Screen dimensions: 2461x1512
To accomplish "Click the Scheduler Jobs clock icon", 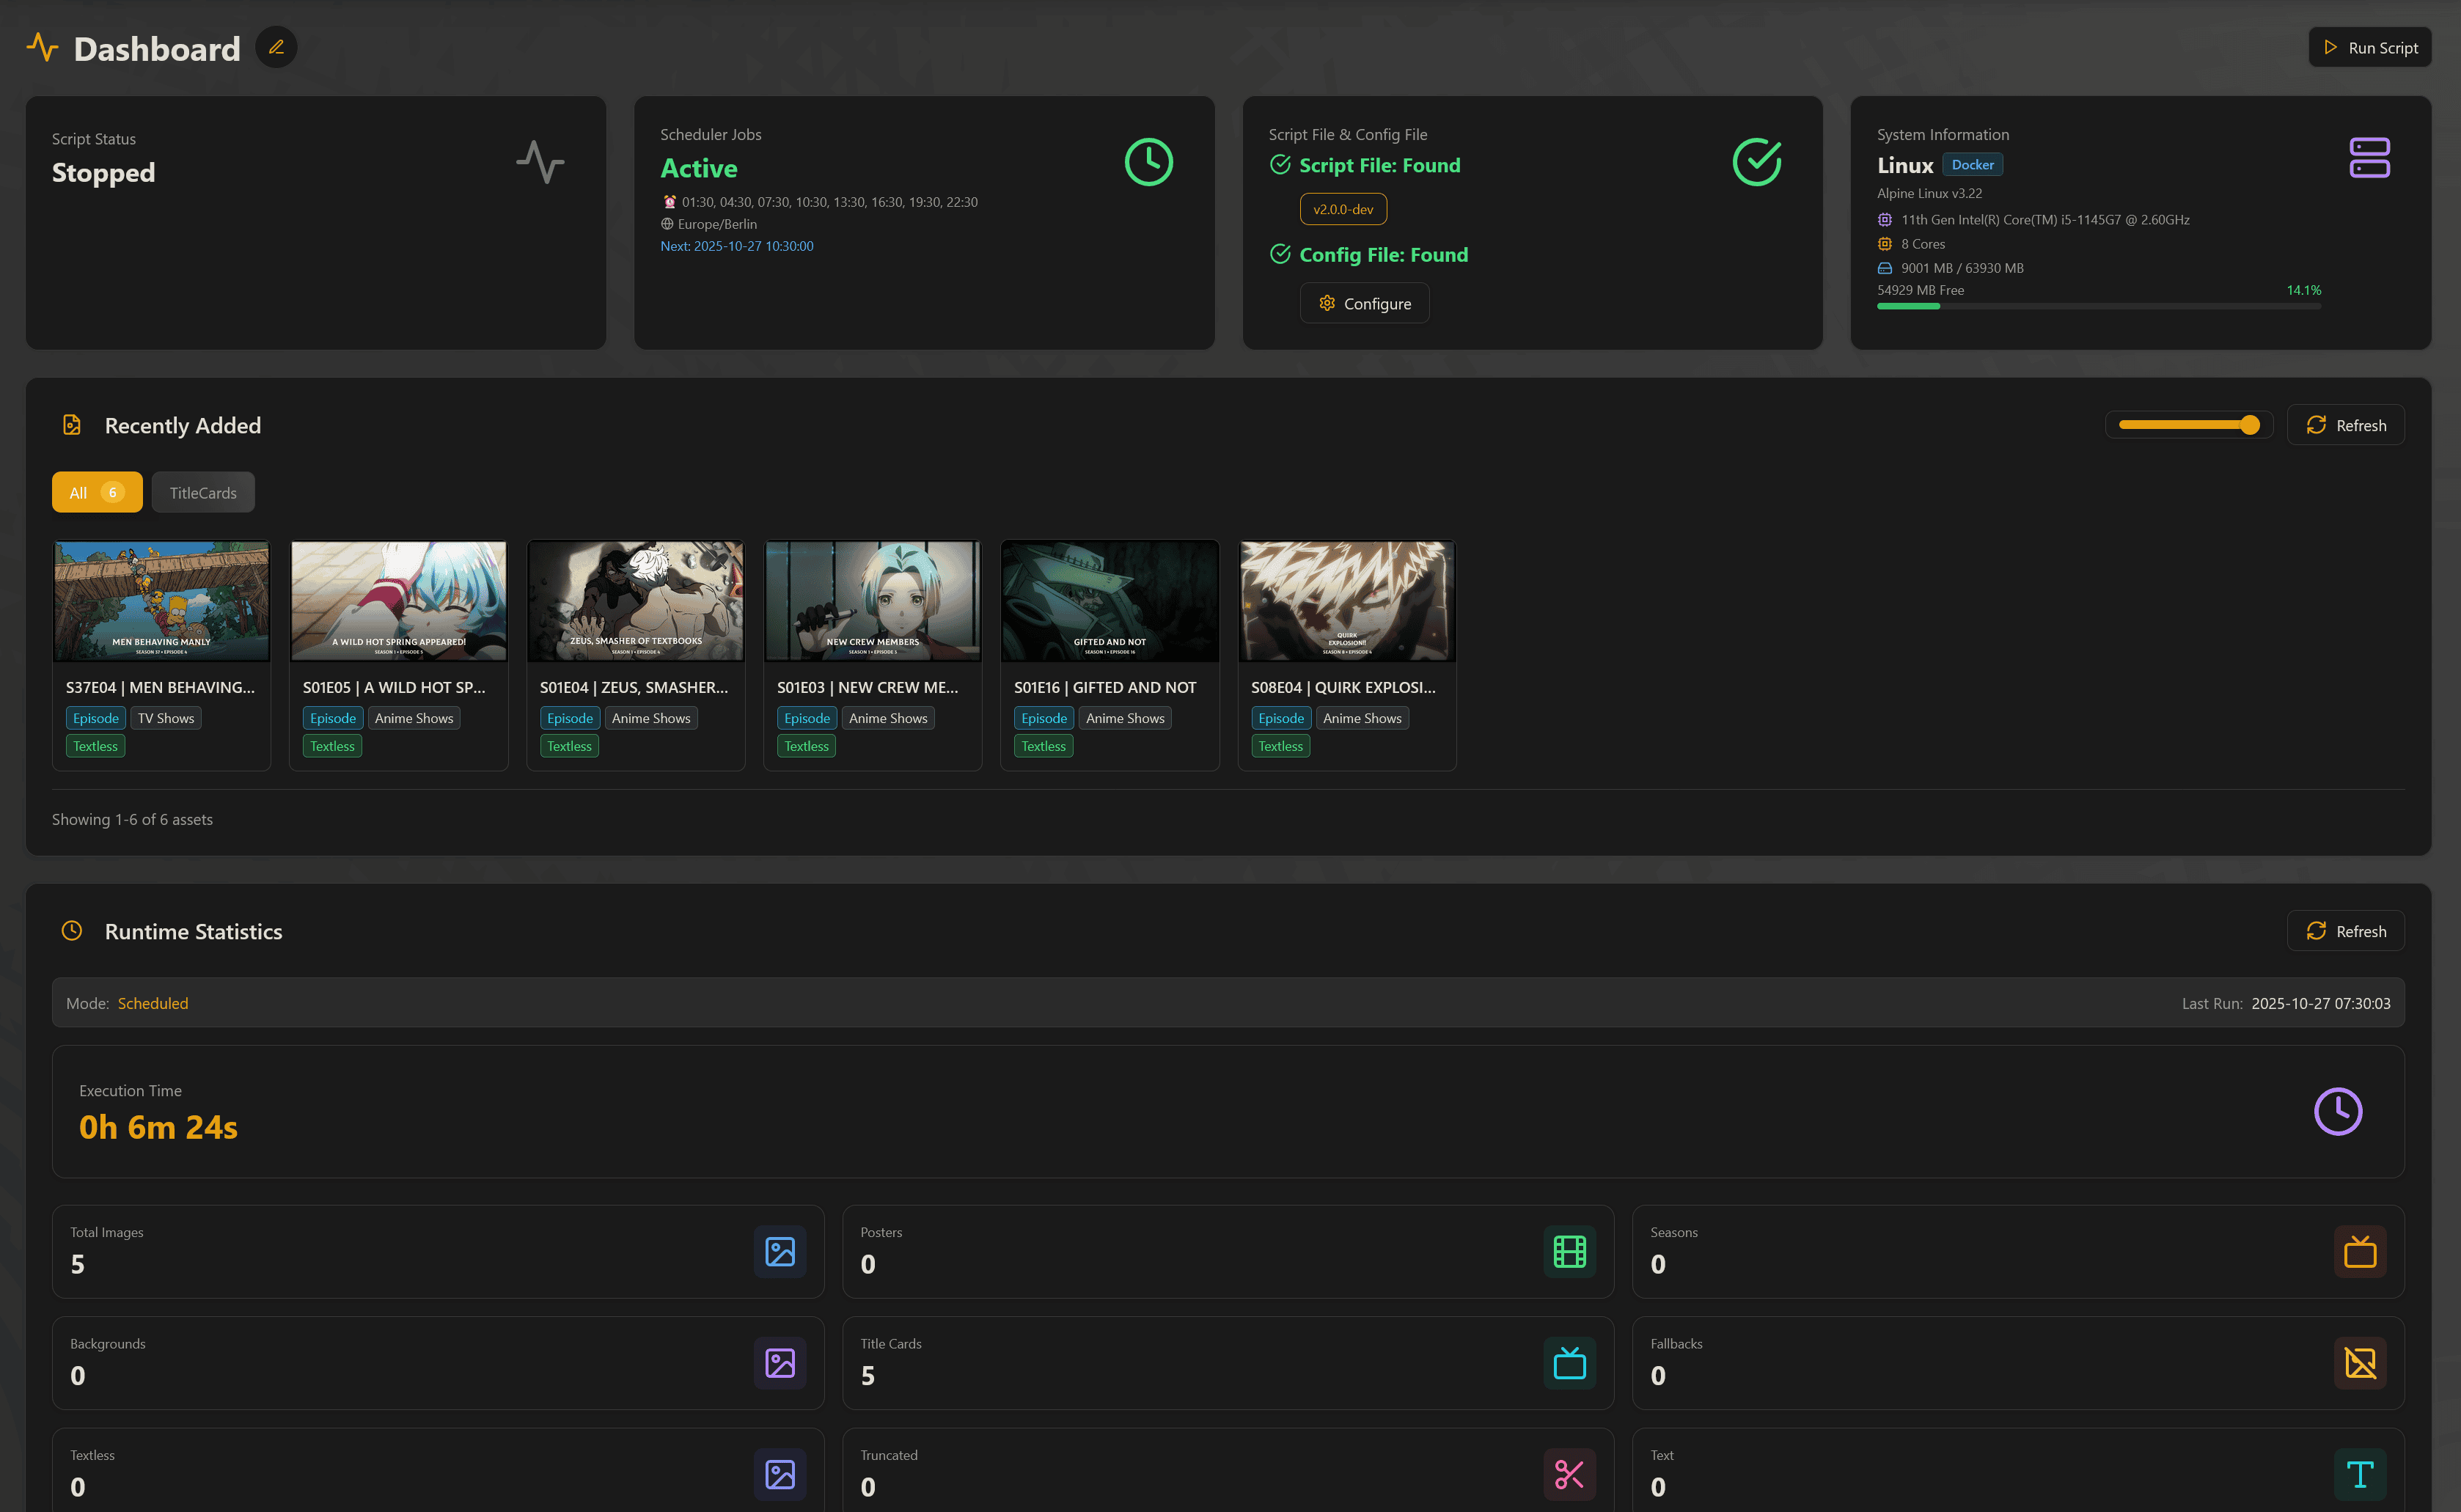I will (x=1148, y=162).
